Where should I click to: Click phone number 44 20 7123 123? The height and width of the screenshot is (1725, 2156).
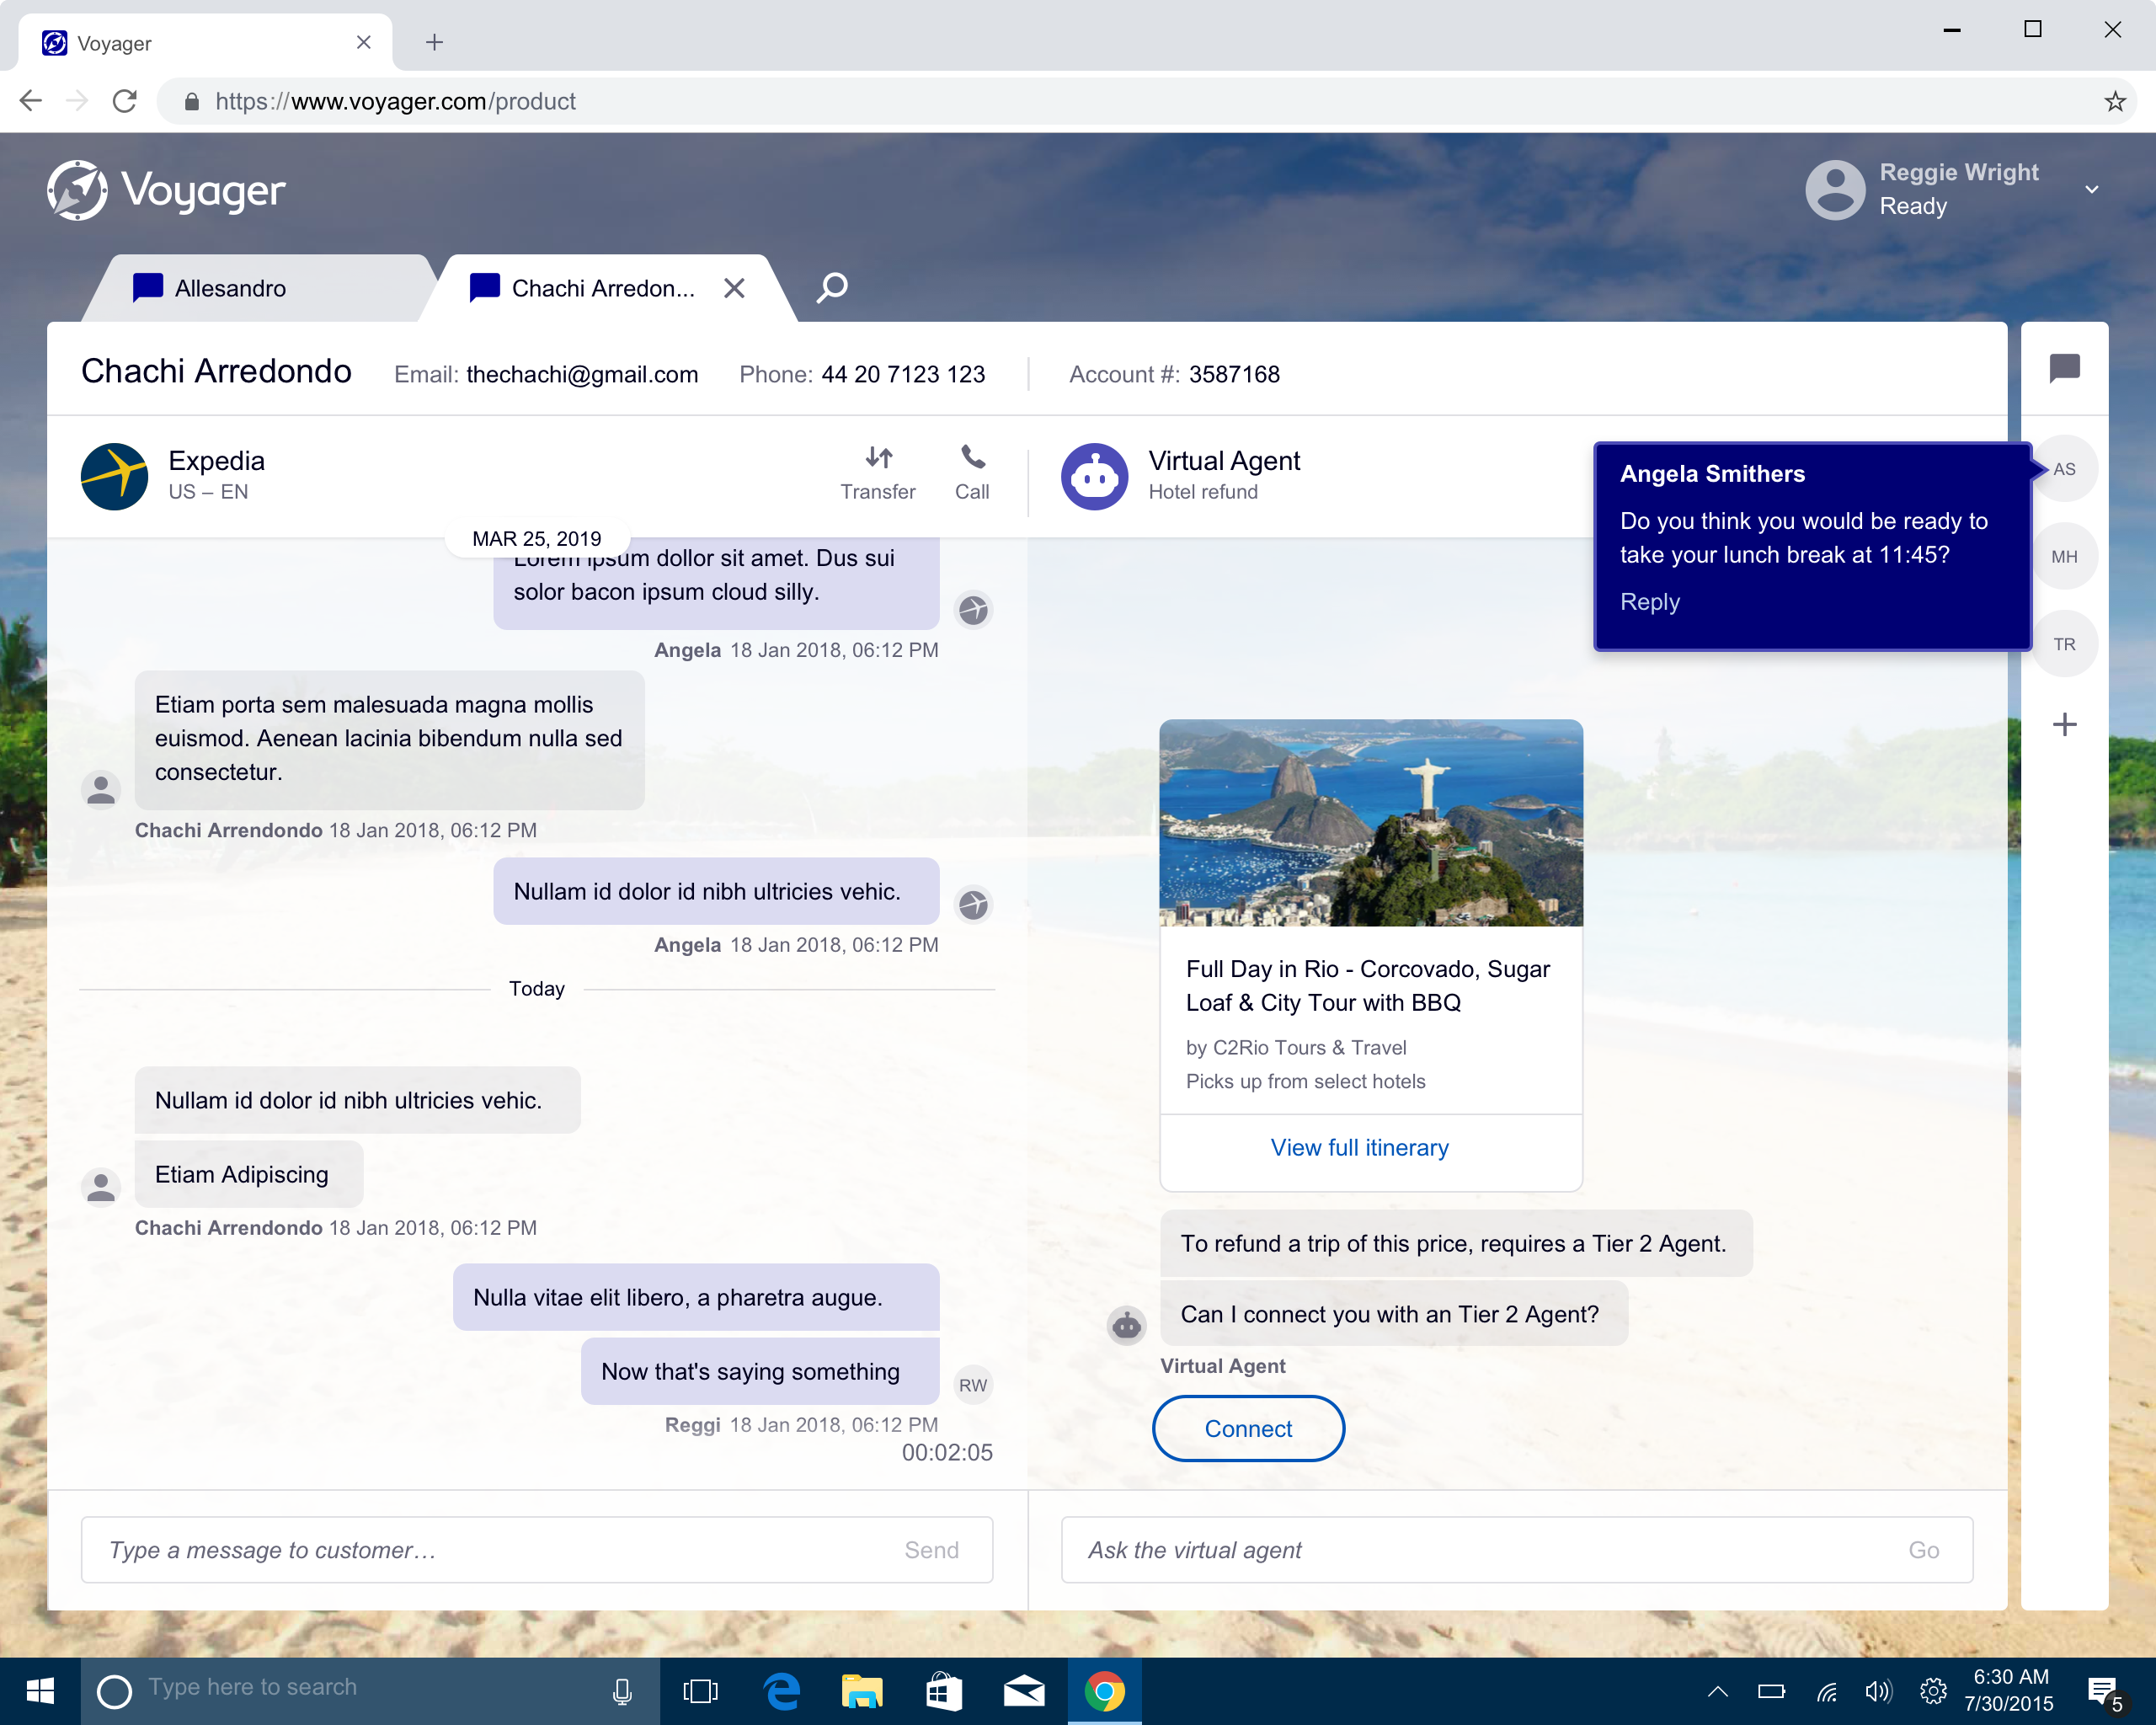(903, 374)
